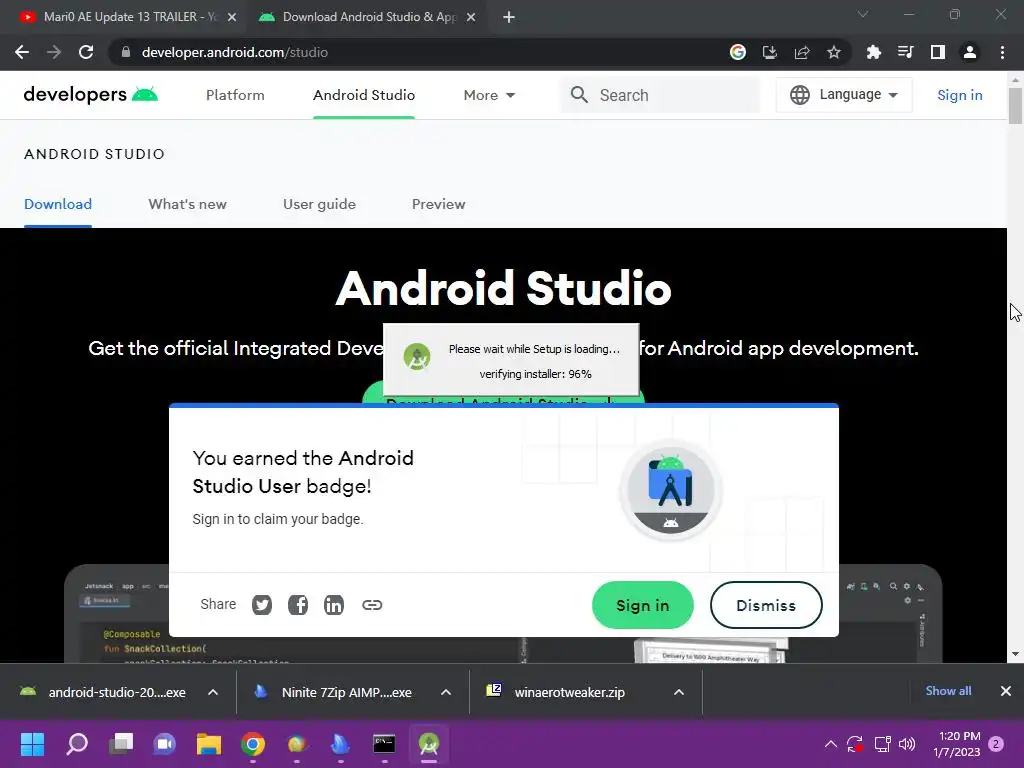Click the page vertical scrollbar thumb
The width and height of the screenshot is (1024, 768).
pos(1015,105)
